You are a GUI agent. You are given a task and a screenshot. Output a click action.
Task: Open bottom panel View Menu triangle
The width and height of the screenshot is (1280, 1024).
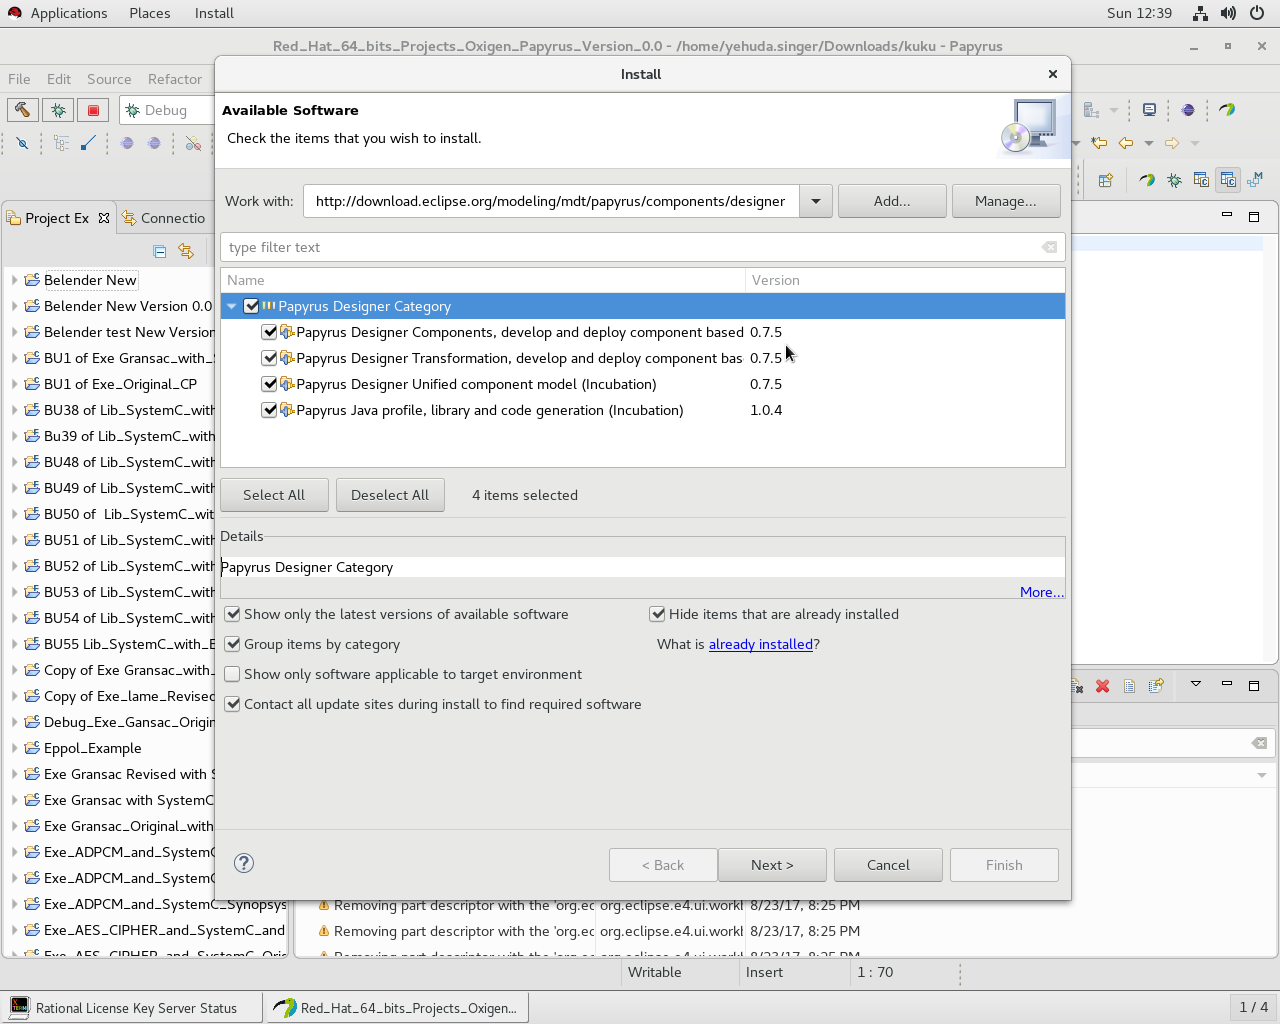point(1195,685)
